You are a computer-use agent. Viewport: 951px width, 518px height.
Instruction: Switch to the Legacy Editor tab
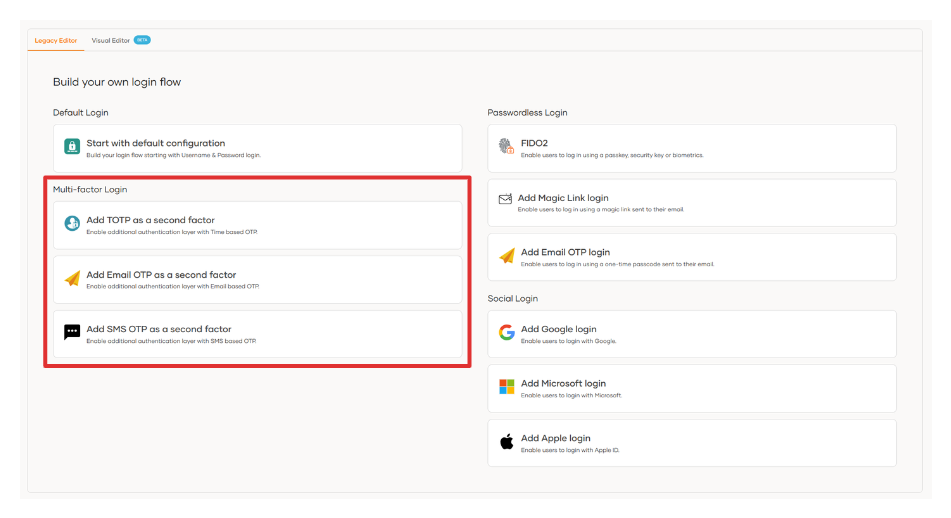point(56,41)
